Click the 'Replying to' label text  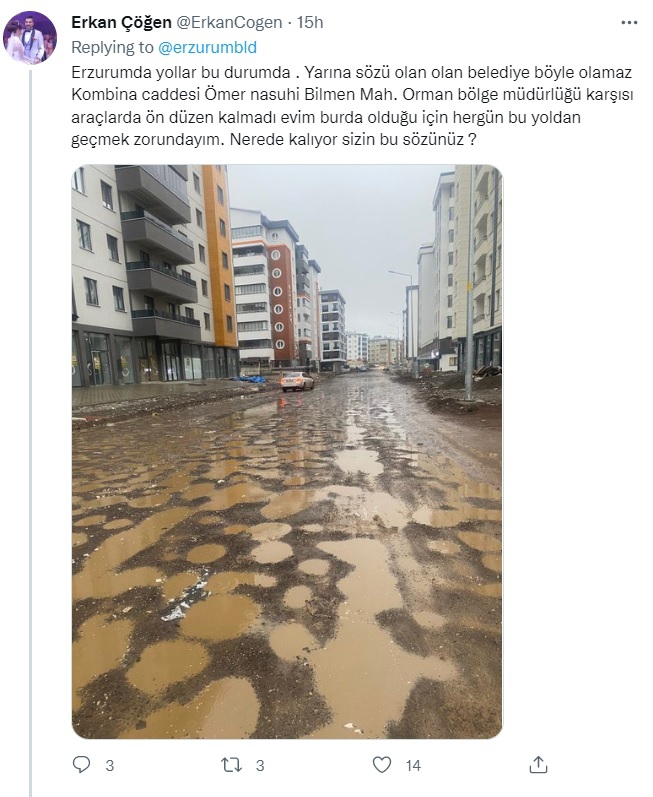pyautogui.click(x=112, y=47)
